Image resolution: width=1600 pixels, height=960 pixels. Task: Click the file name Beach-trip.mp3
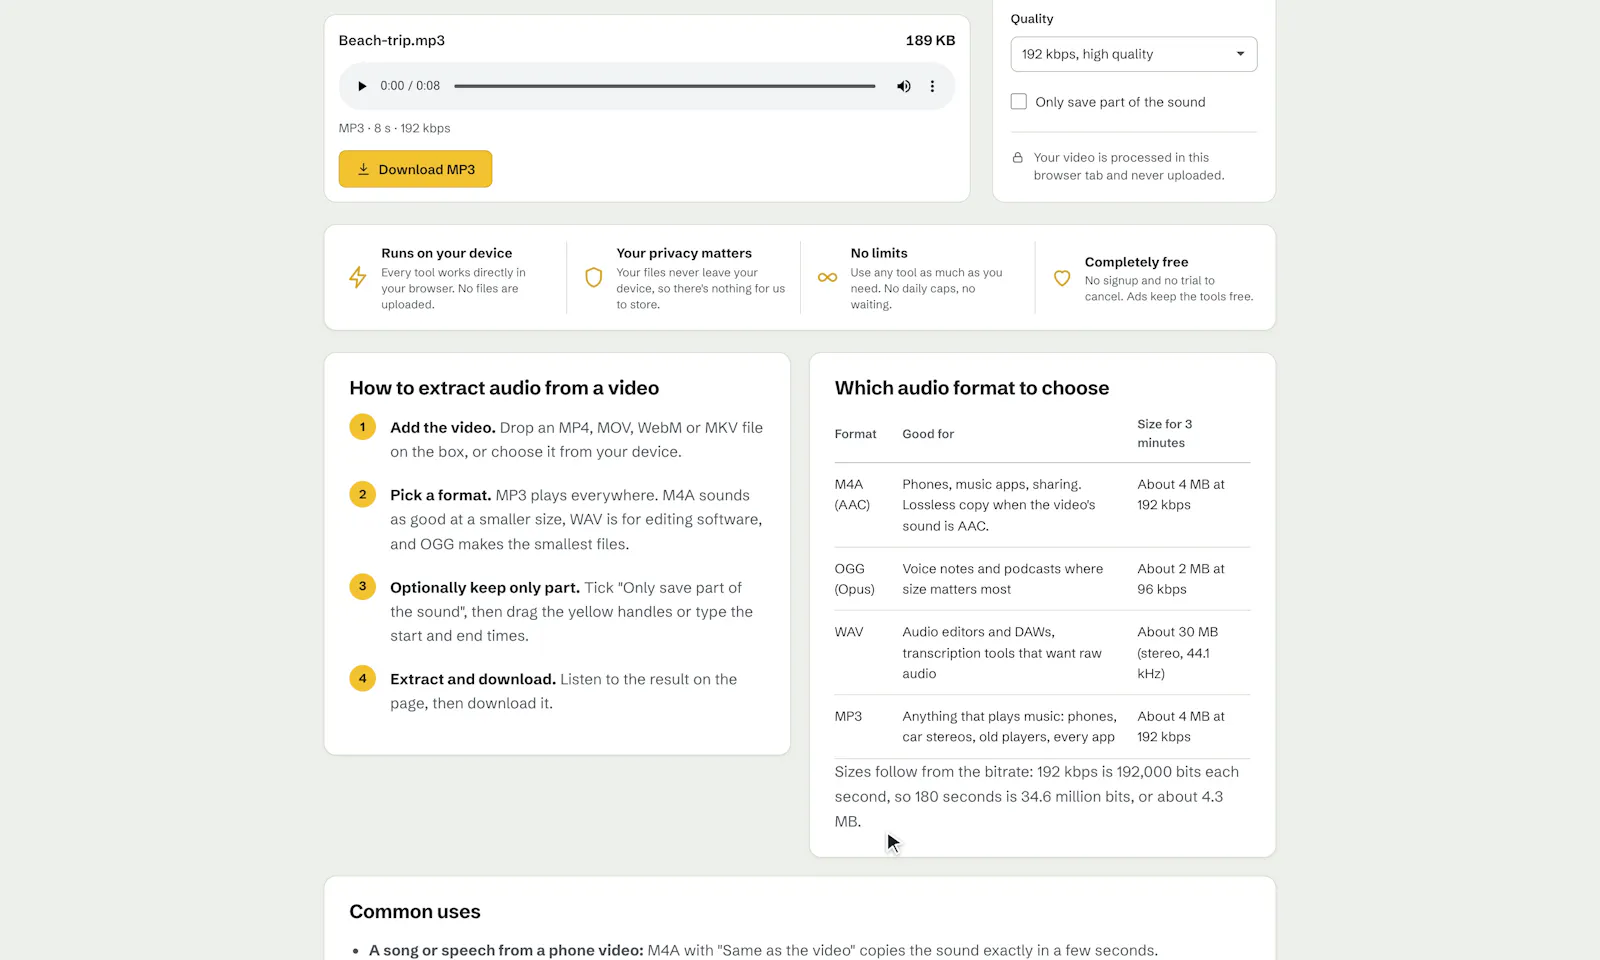click(392, 40)
